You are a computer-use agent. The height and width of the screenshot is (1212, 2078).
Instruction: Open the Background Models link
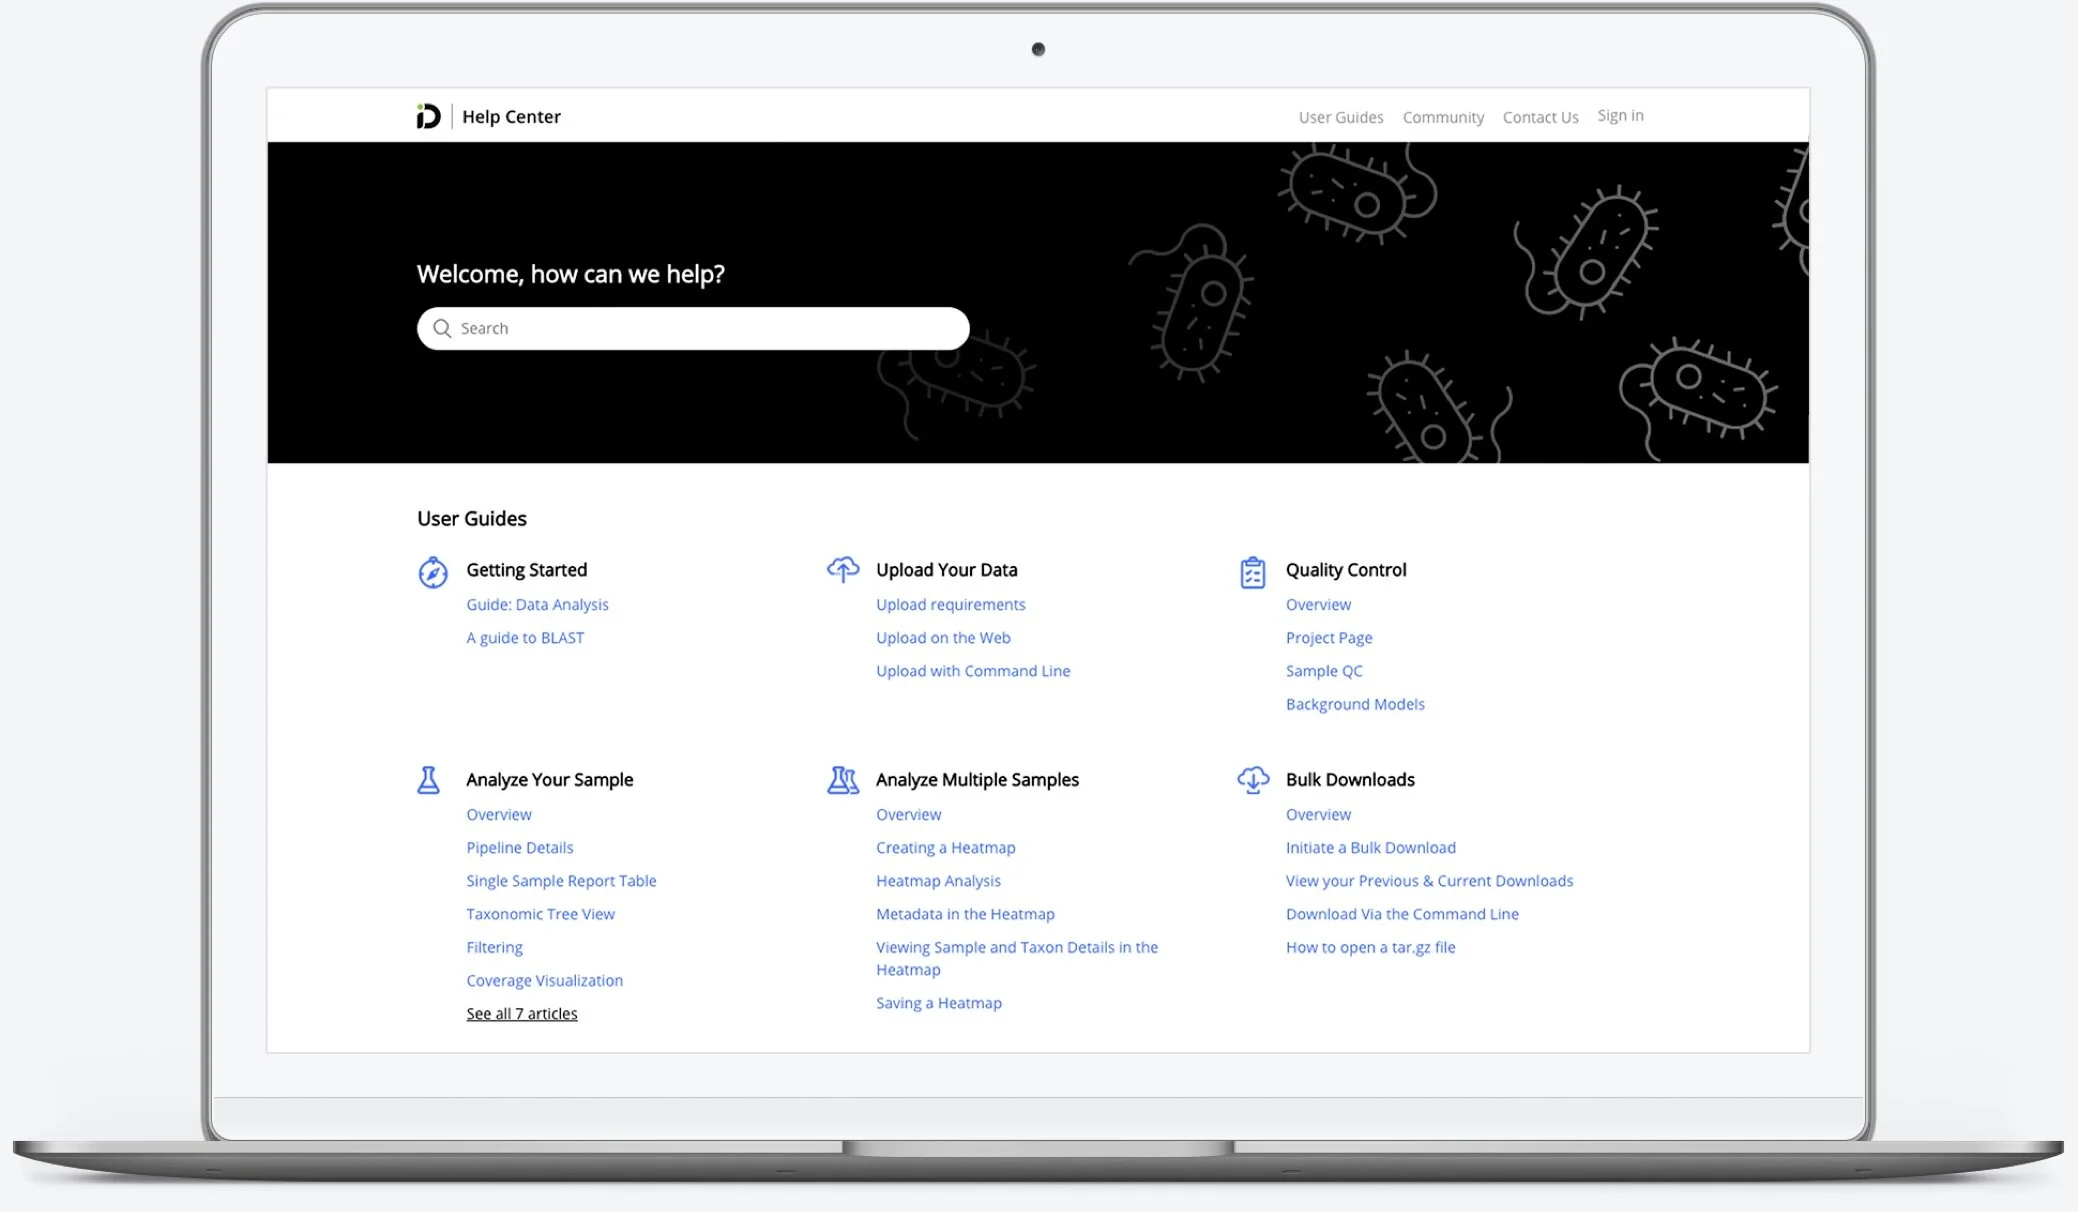click(x=1354, y=704)
